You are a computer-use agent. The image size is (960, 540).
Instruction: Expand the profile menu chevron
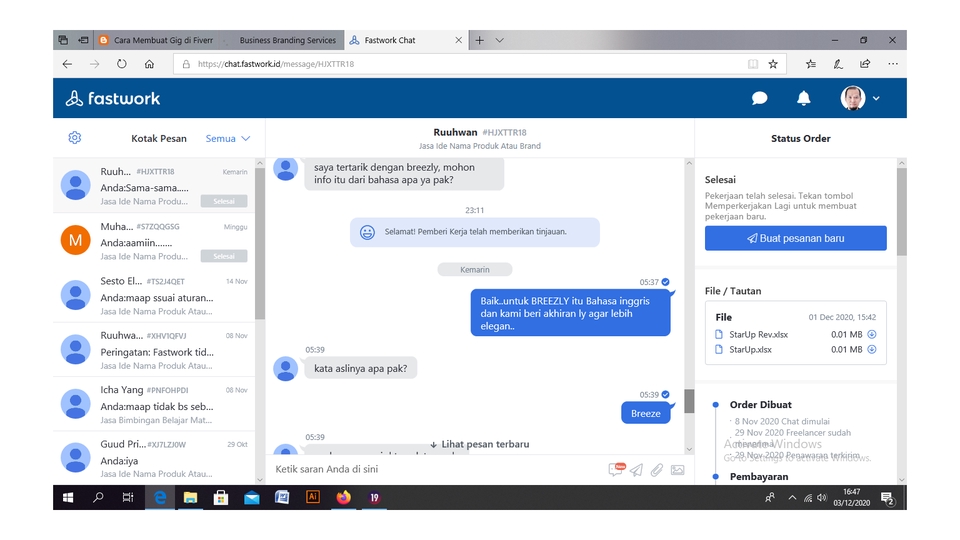[x=876, y=98]
